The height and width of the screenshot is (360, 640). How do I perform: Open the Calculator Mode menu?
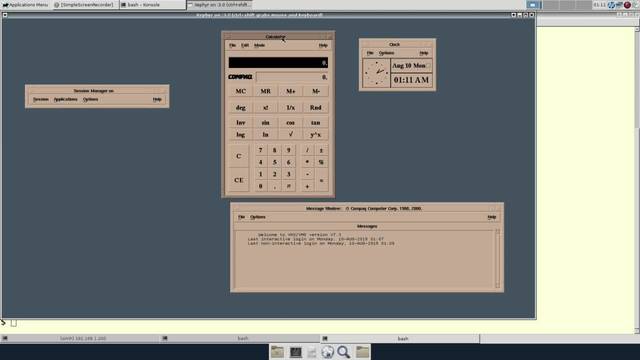(259, 45)
